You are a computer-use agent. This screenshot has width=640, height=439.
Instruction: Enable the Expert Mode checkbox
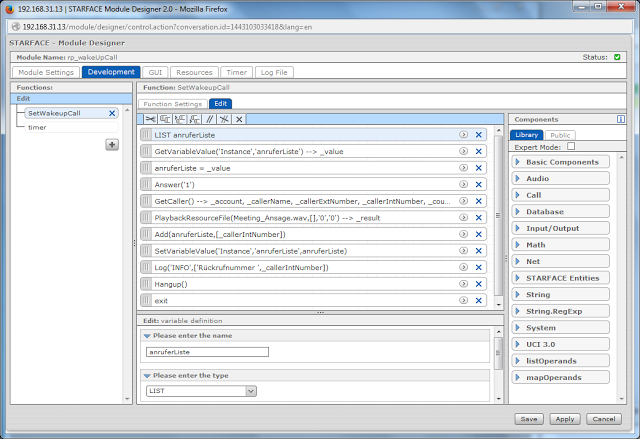tap(571, 146)
